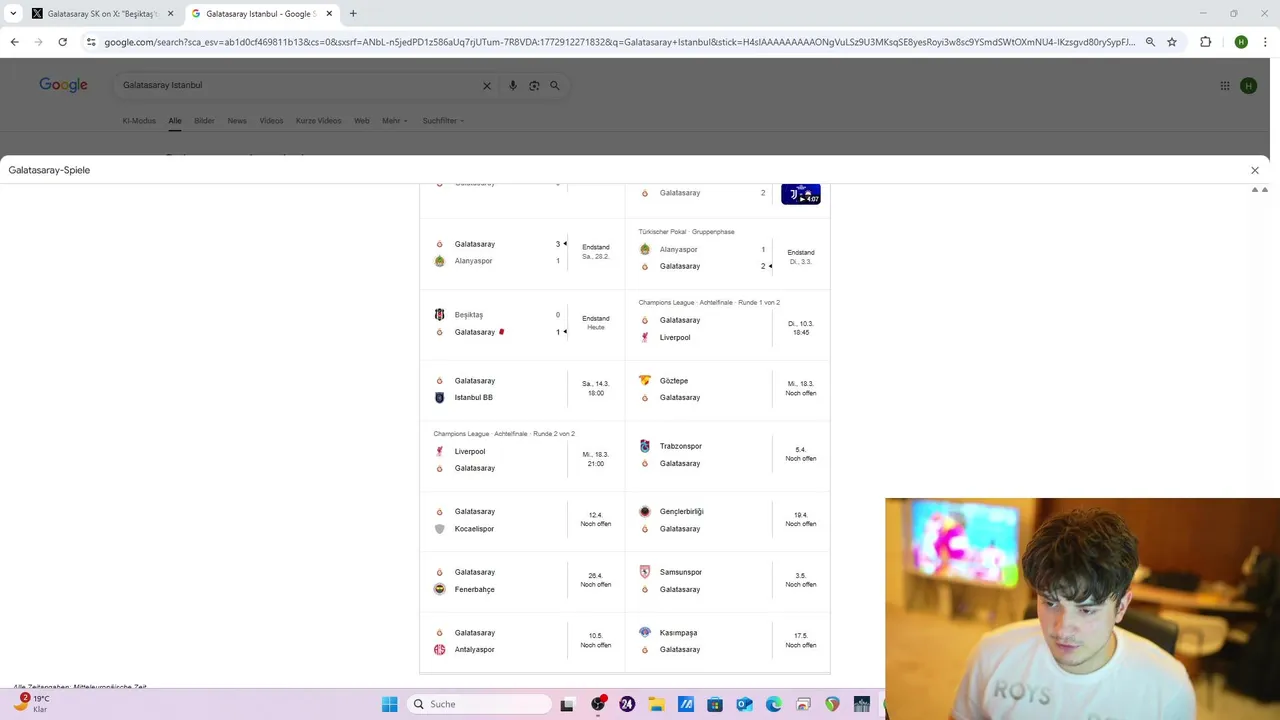The image size is (1280, 720).
Task: Click the taskbar Suche search box
Action: click(481, 704)
